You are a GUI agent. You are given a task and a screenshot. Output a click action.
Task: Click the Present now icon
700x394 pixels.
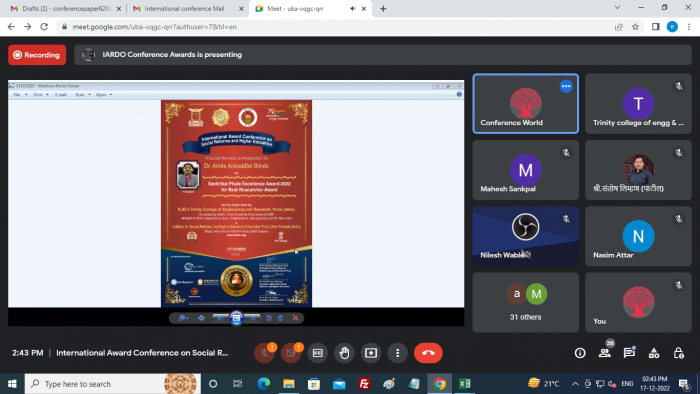pos(371,353)
